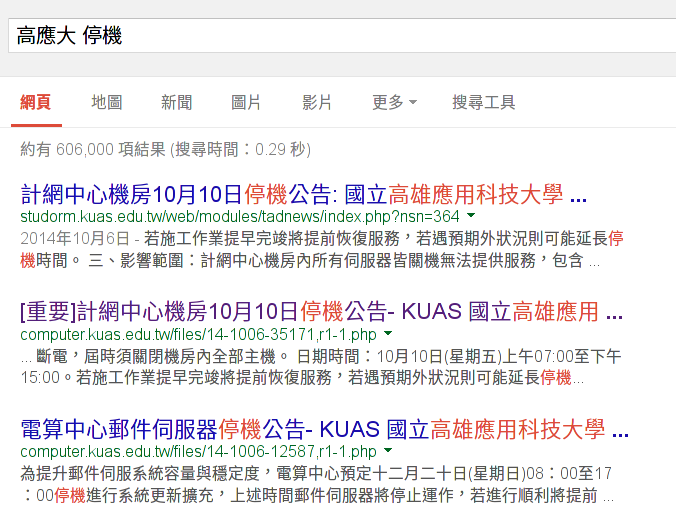Click the 2014年10月6日 snippet date
This screenshot has height=526, width=676.
click(75, 238)
